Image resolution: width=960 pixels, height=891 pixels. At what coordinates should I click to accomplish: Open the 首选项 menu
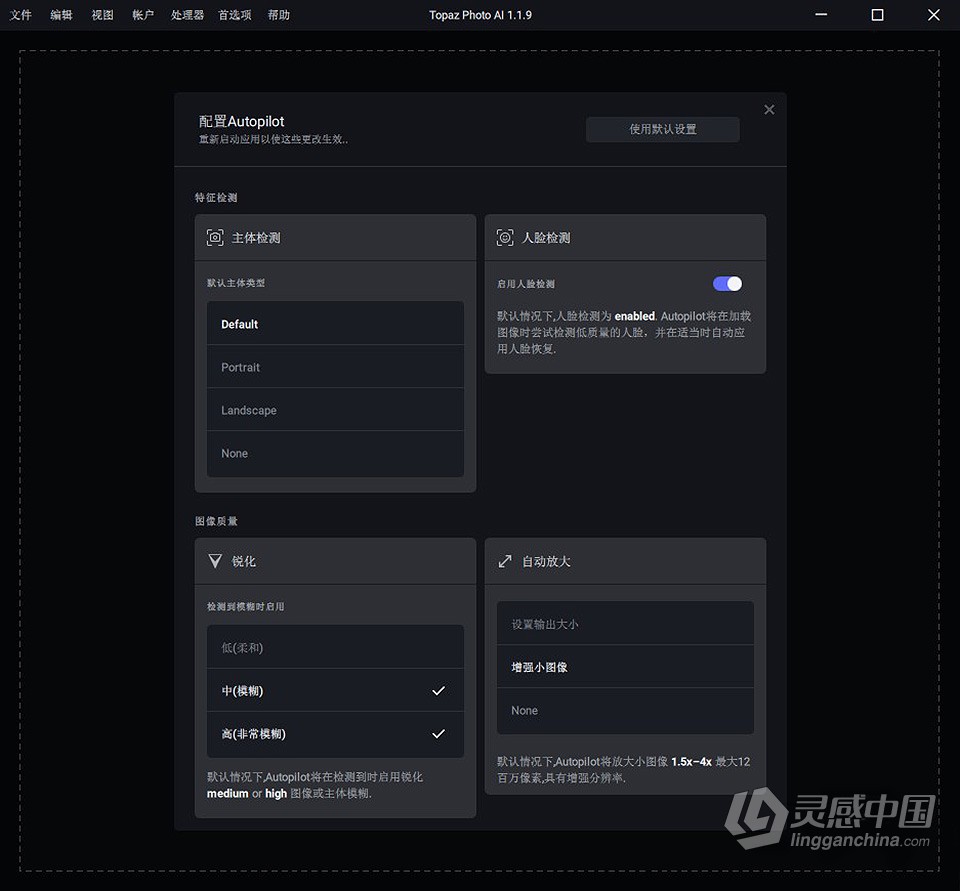tap(235, 15)
